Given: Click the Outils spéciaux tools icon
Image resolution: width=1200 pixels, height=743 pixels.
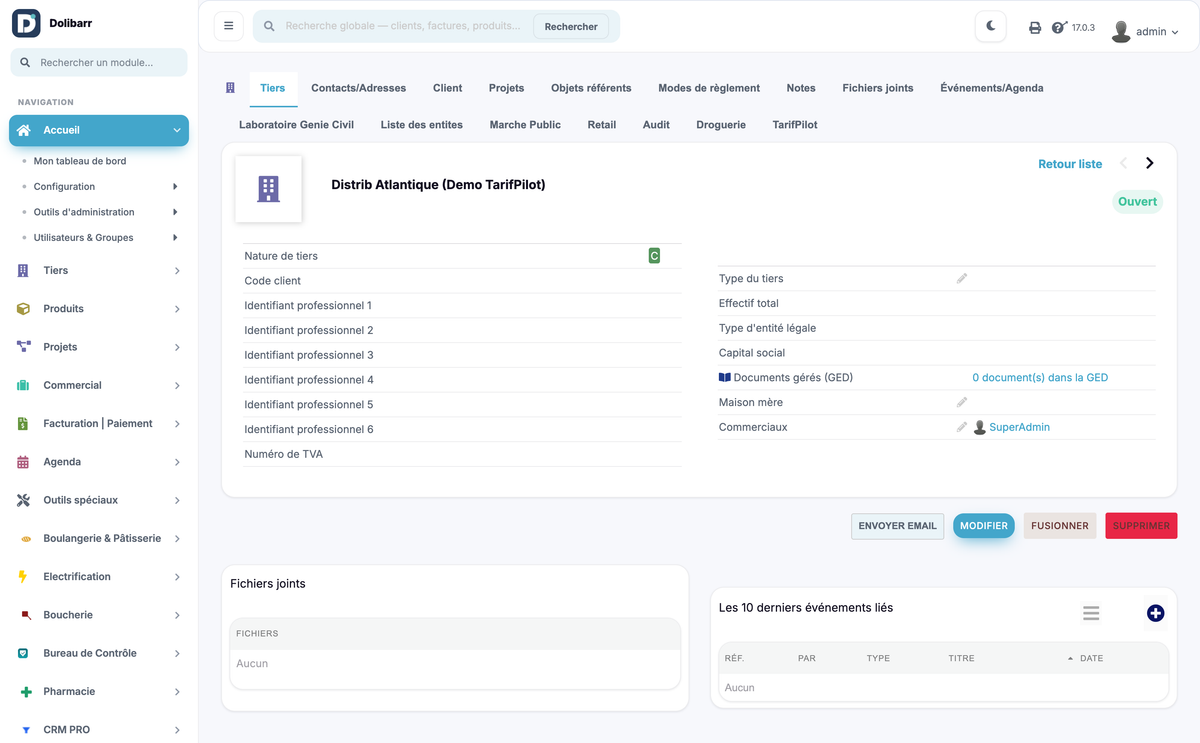Looking at the screenshot, I should pyautogui.click(x=23, y=500).
